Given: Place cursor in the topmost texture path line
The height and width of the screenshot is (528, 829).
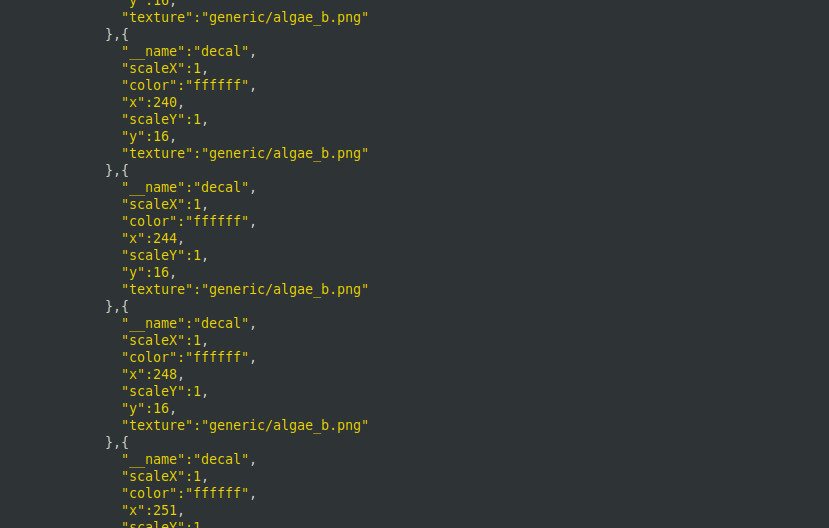Looking at the screenshot, I should [286, 17].
